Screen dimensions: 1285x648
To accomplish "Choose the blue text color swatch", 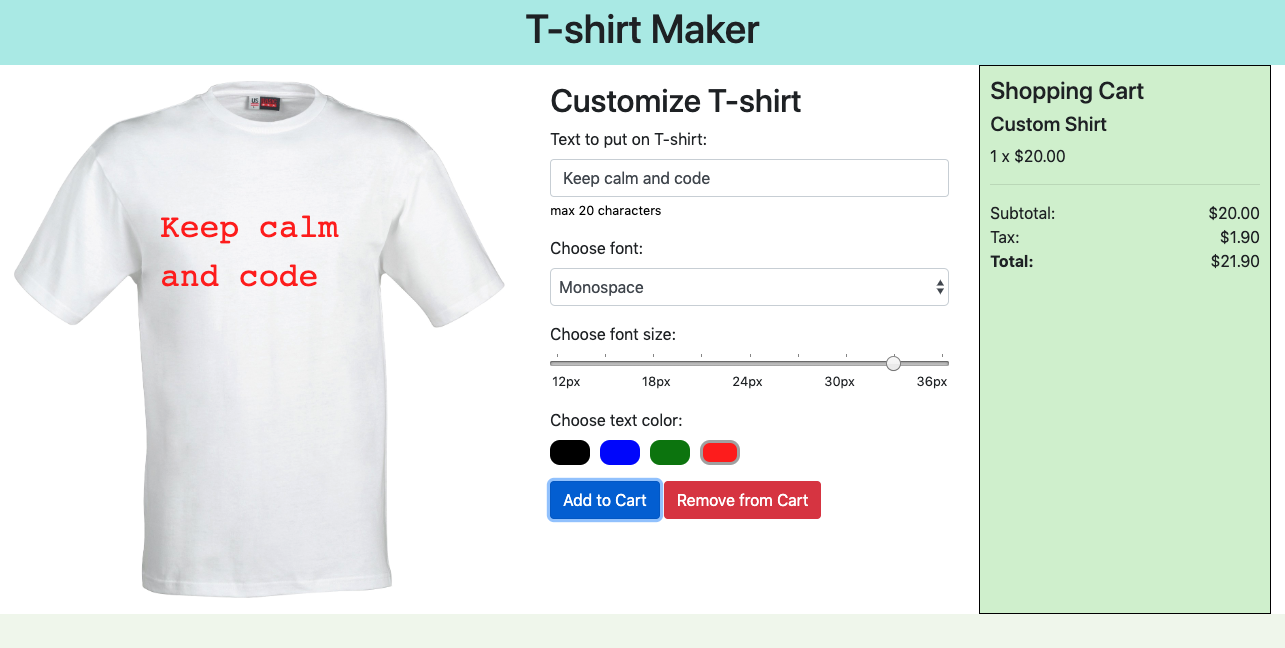I will pos(620,452).
